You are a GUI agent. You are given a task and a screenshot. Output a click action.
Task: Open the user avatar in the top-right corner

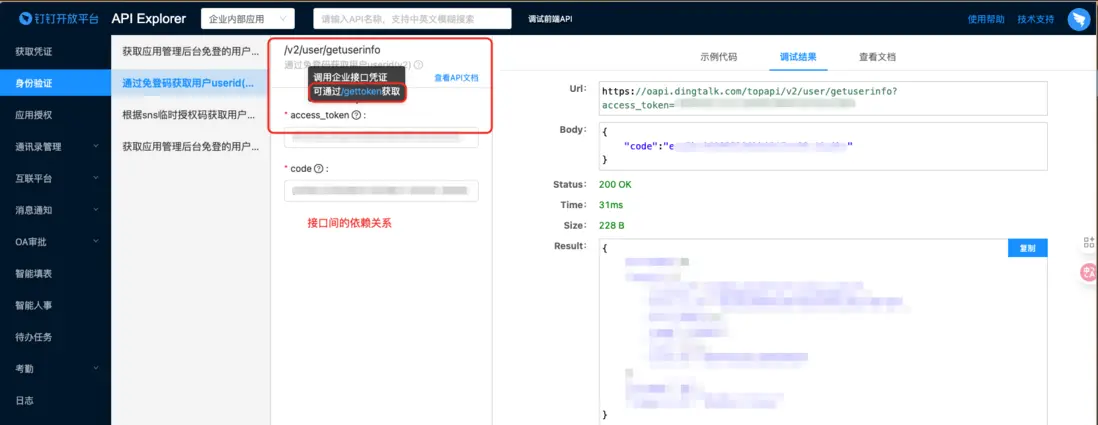[1077, 20]
